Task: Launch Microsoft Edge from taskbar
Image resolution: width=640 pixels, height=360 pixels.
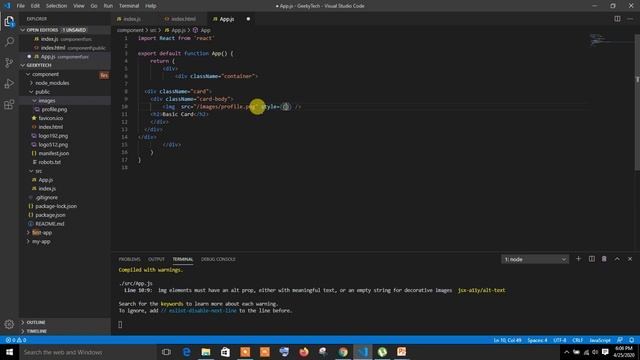Action: pyautogui.click(x=186, y=352)
